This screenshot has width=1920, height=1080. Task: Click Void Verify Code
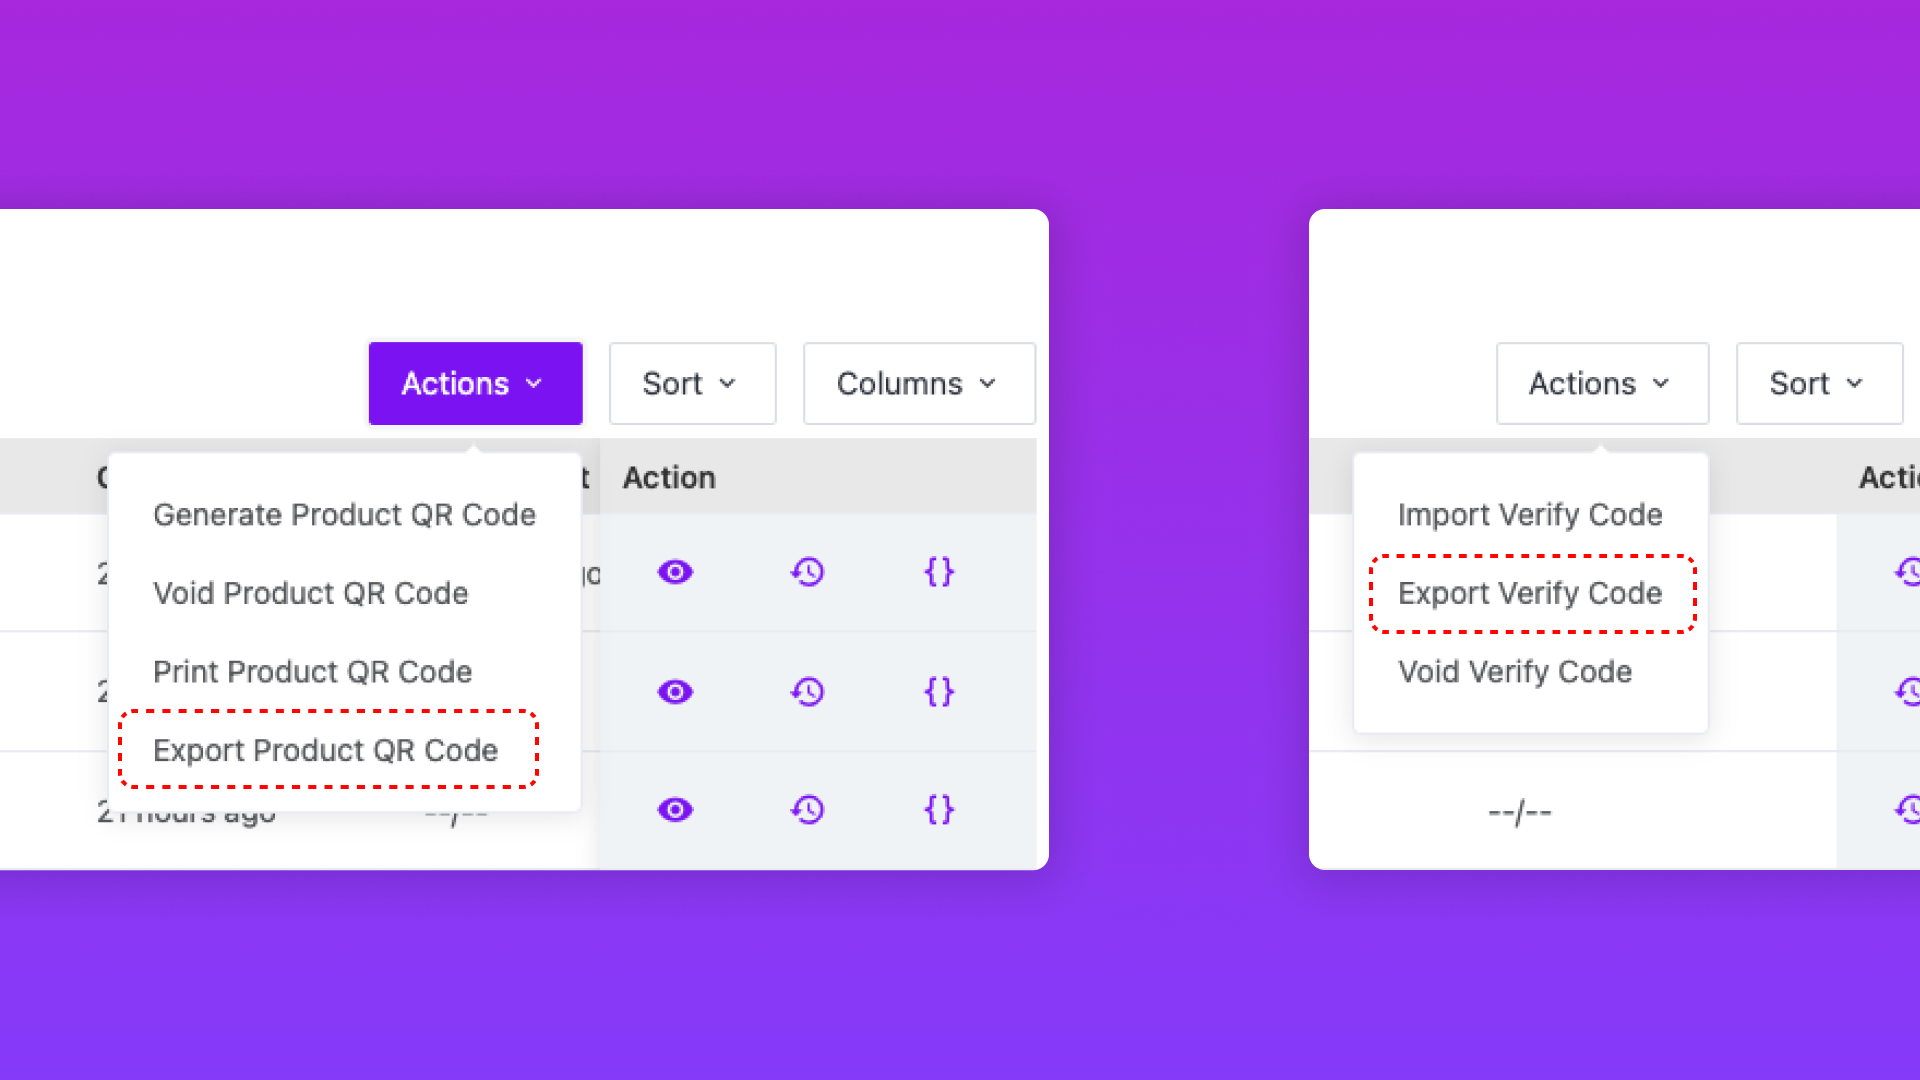pyautogui.click(x=1515, y=672)
